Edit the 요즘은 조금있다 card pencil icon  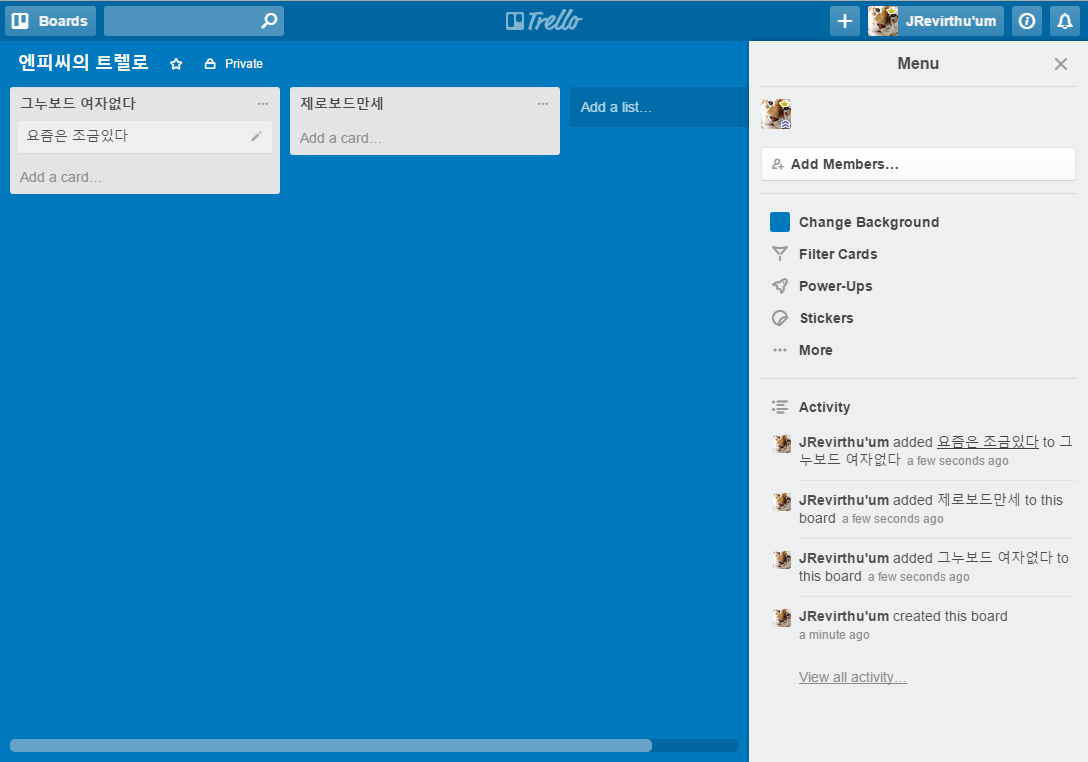pos(257,136)
